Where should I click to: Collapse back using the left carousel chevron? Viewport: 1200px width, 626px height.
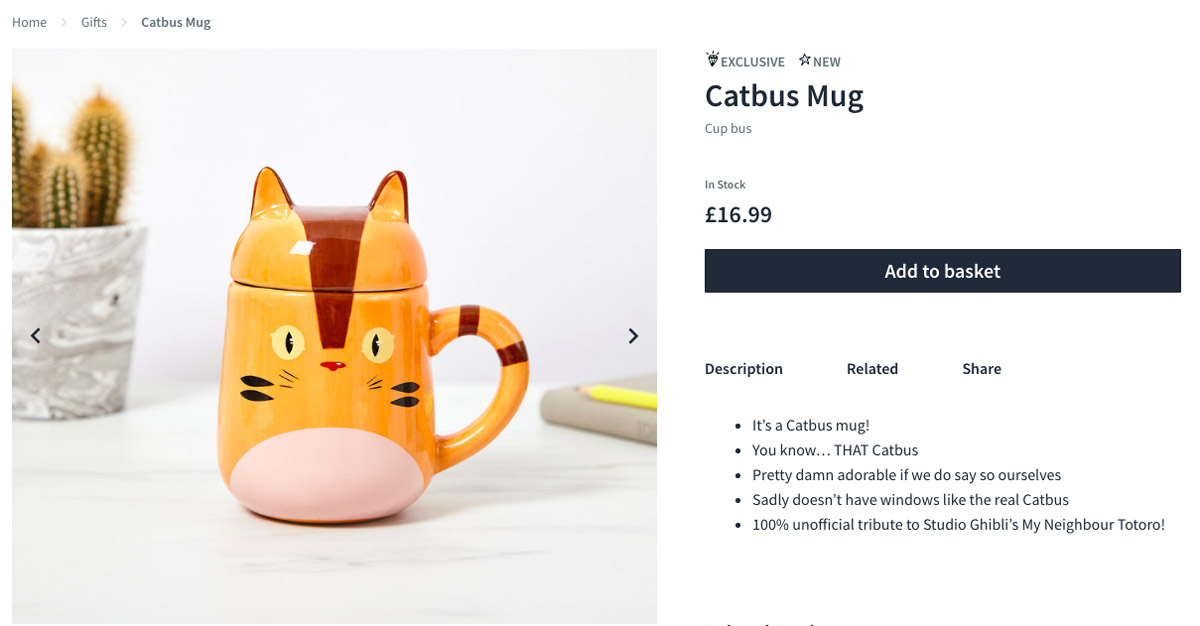36,336
